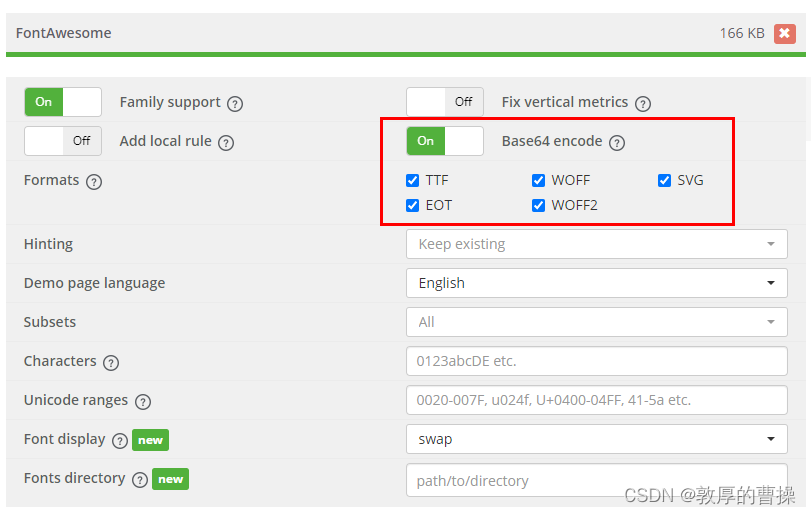Select the FontAwesome font name

pyautogui.click(x=64, y=33)
